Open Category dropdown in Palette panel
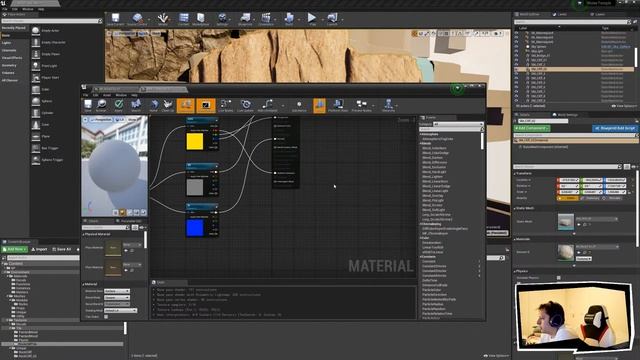 (x=458, y=124)
